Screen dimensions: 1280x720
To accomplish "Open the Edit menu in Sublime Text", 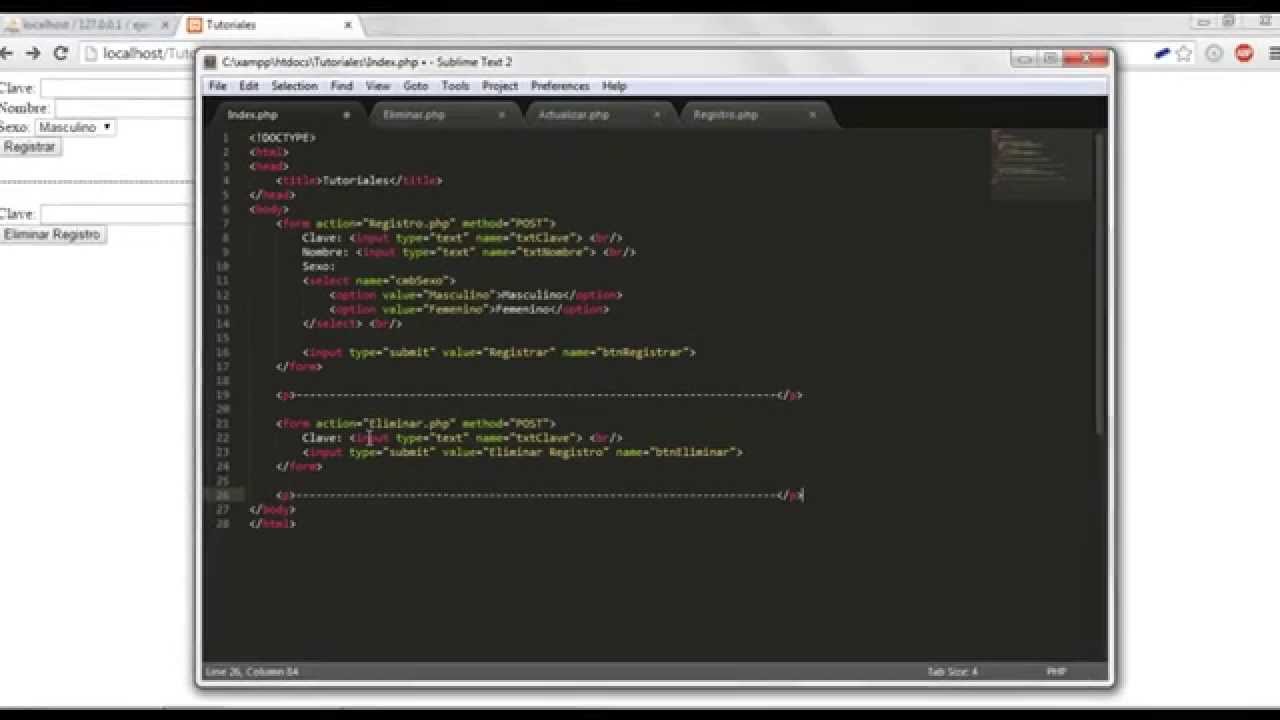I will click(249, 86).
